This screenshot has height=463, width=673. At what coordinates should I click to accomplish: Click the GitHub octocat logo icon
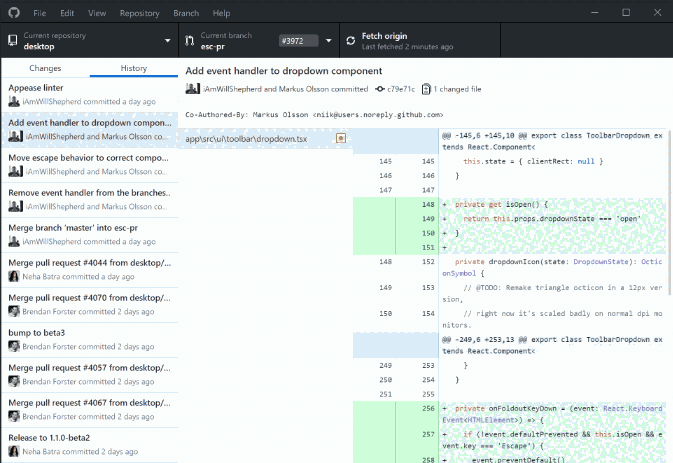pyautogui.click(x=14, y=12)
